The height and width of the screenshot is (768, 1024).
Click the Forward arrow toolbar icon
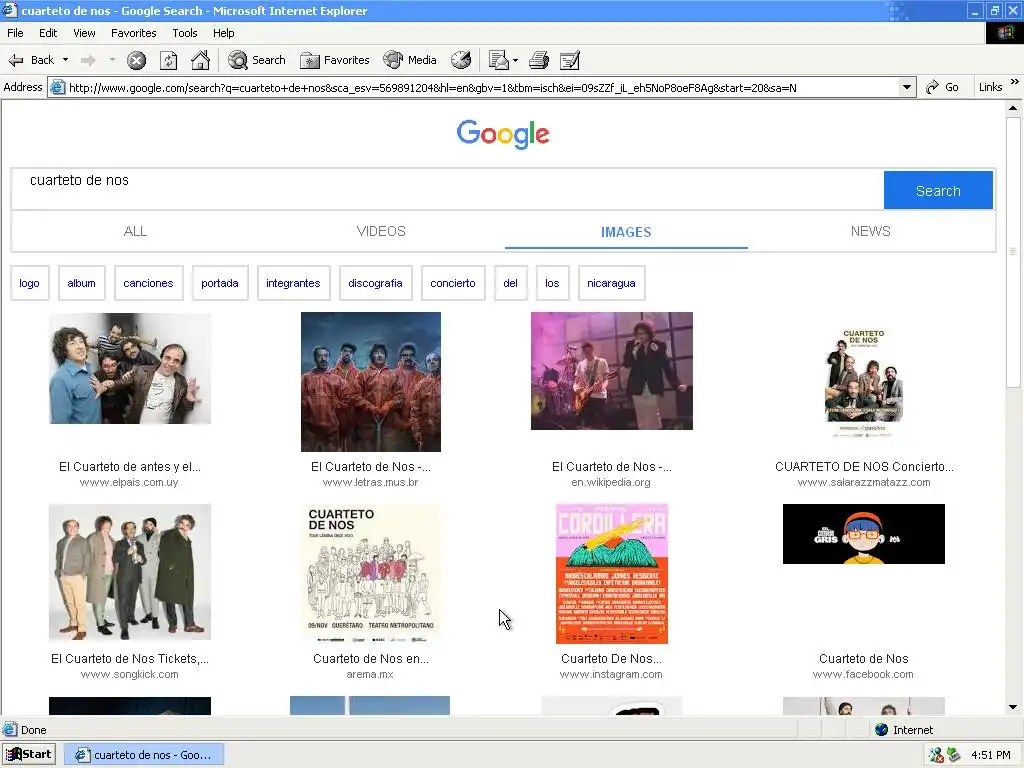pyautogui.click(x=88, y=60)
